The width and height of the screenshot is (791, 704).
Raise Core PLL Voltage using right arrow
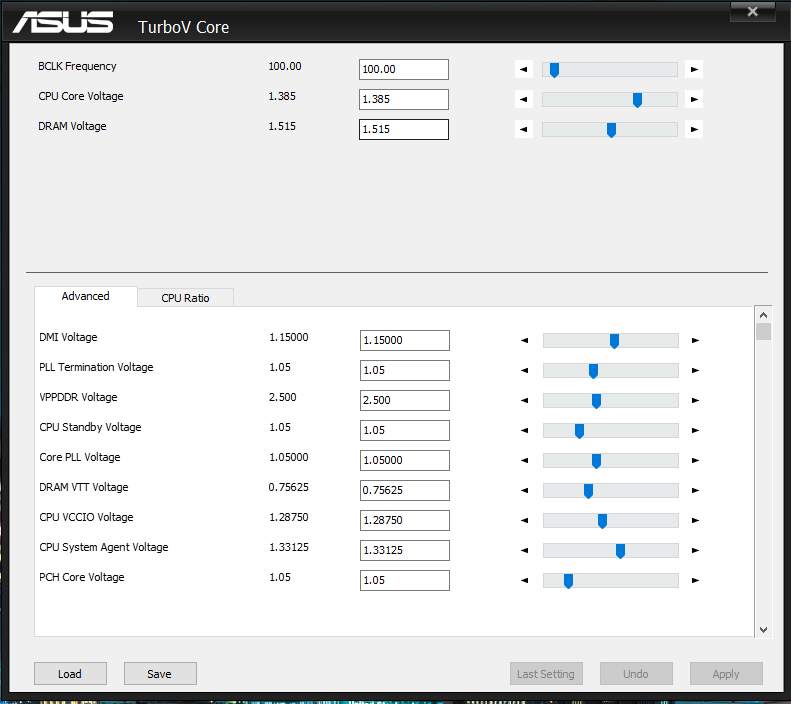click(x=695, y=460)
